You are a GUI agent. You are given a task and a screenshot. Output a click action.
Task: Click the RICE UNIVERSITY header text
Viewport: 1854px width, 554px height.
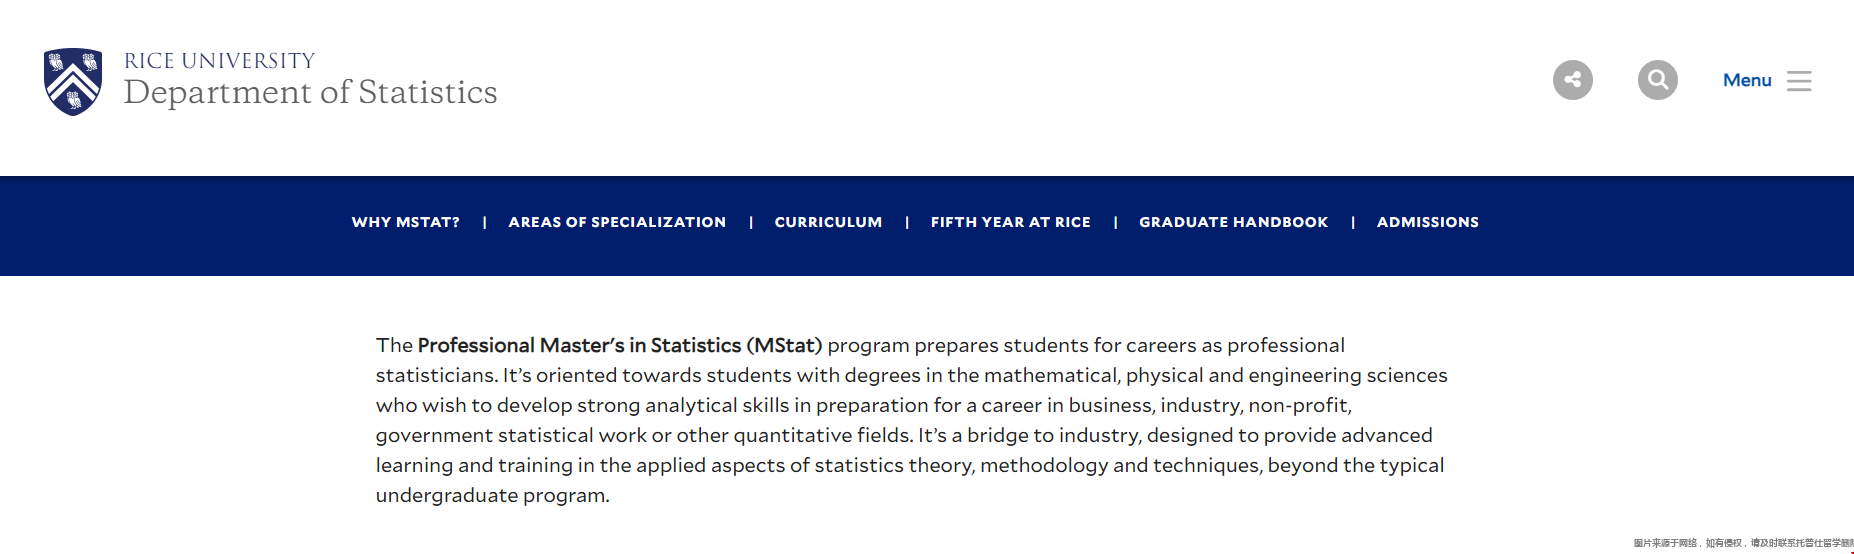click(219, 61)
